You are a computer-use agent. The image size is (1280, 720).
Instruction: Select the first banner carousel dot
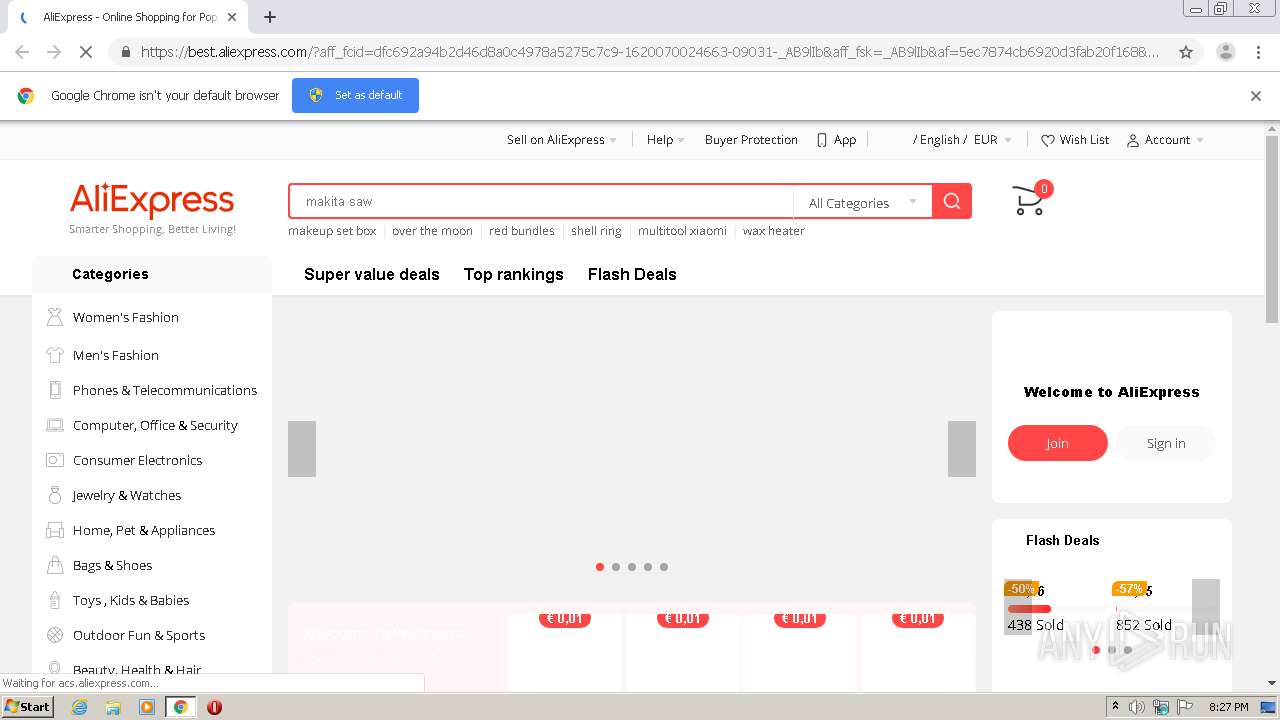[x=600, y=567]
